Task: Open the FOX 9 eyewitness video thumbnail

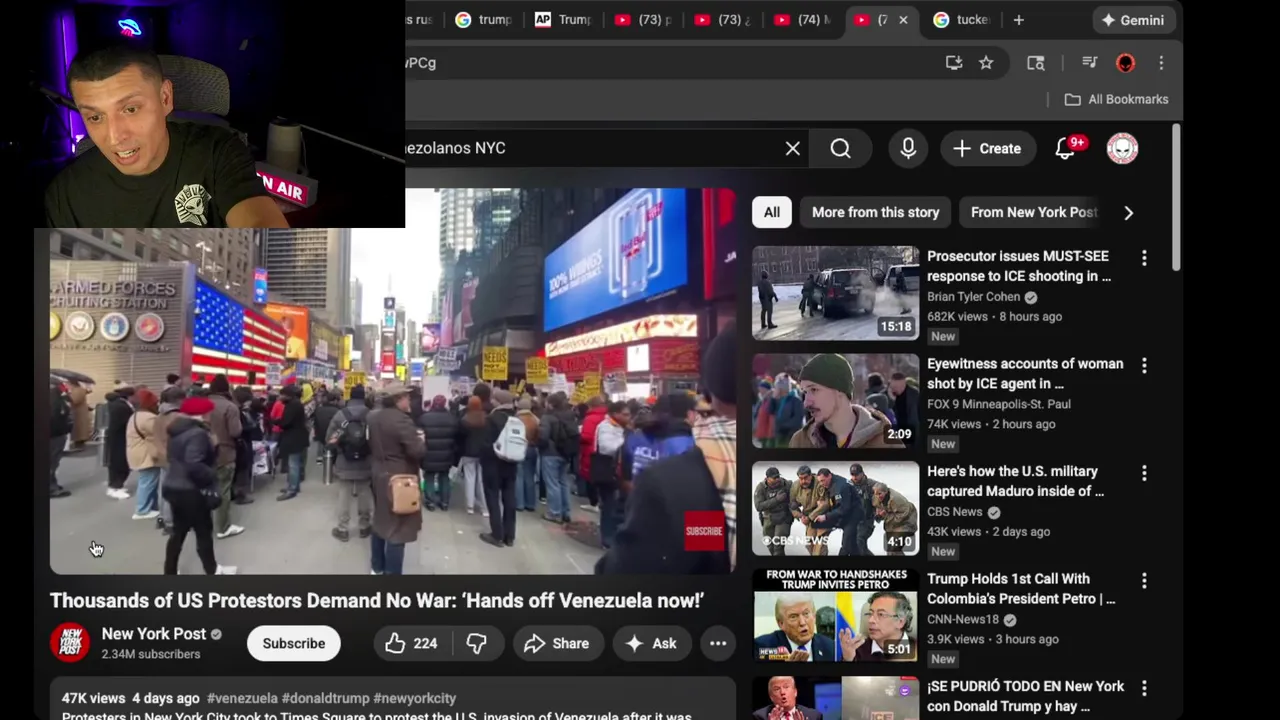Action: [x=835, y=400]
